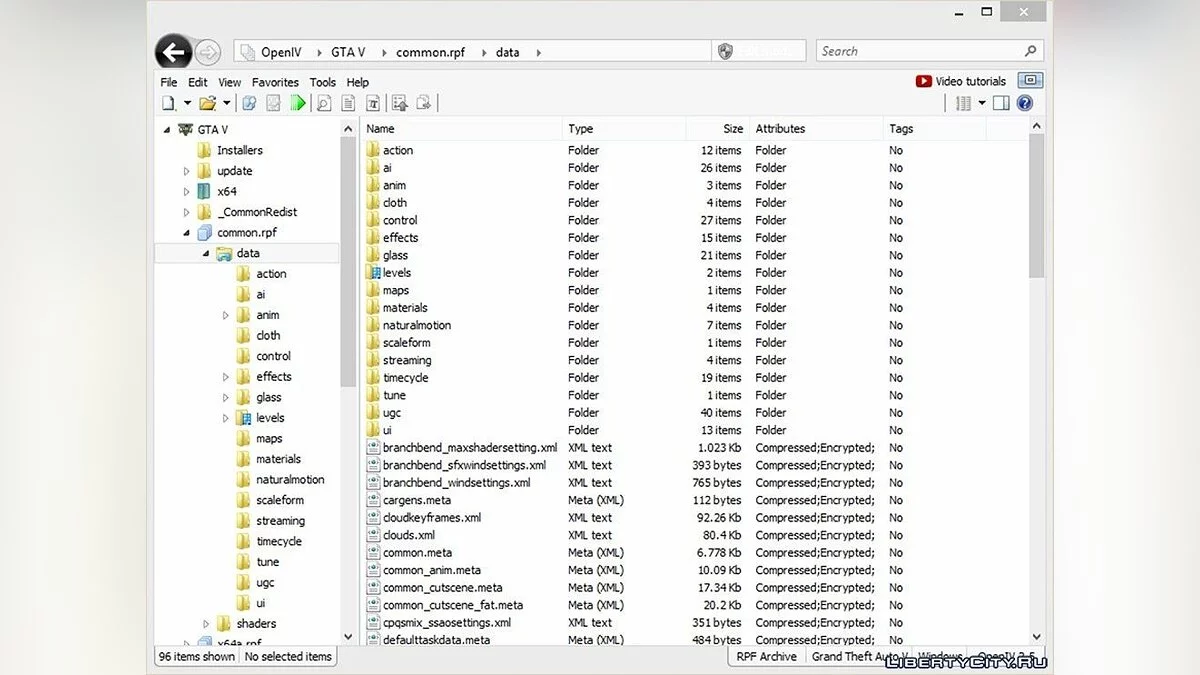Open the view columns dropdown arrow
Screen dimensions: 1200x675
981,103
